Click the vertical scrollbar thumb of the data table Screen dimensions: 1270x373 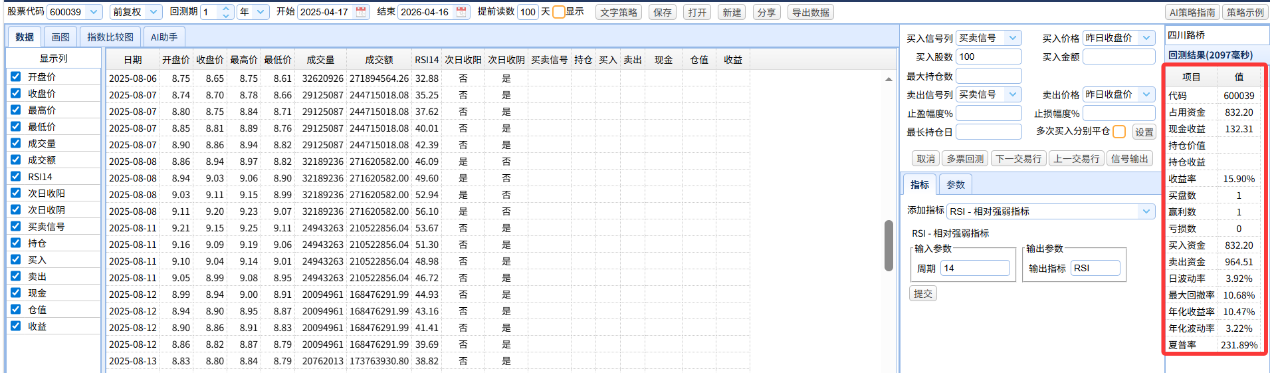(889, 245)
